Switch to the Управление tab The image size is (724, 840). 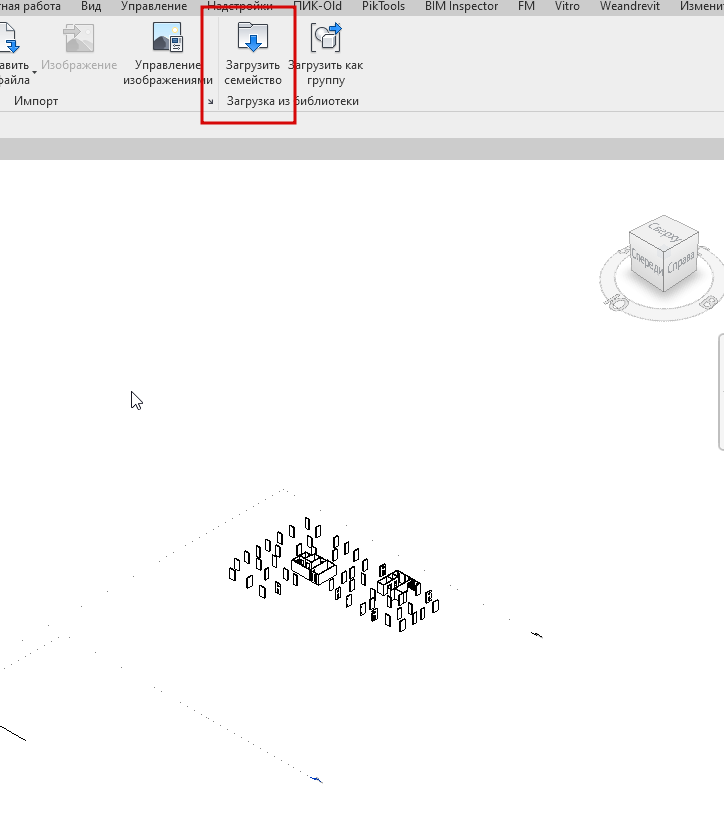pyautogui.click(x=154, y=6)
